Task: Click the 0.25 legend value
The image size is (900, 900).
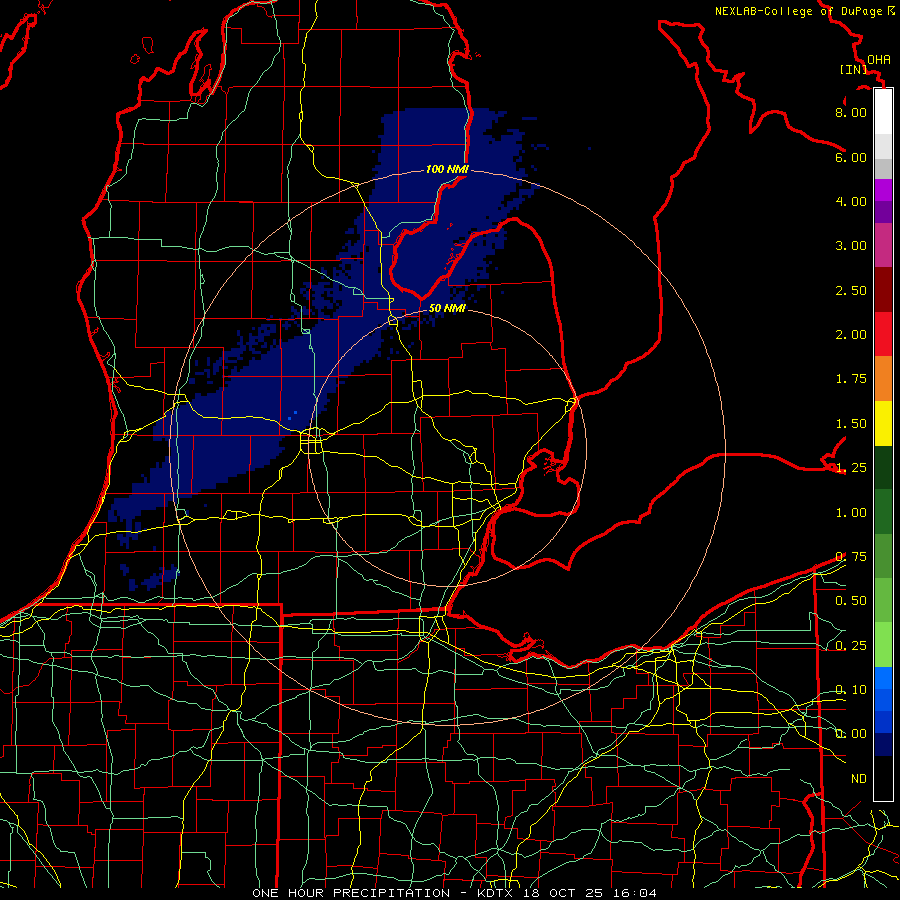Action: point(851,646)
